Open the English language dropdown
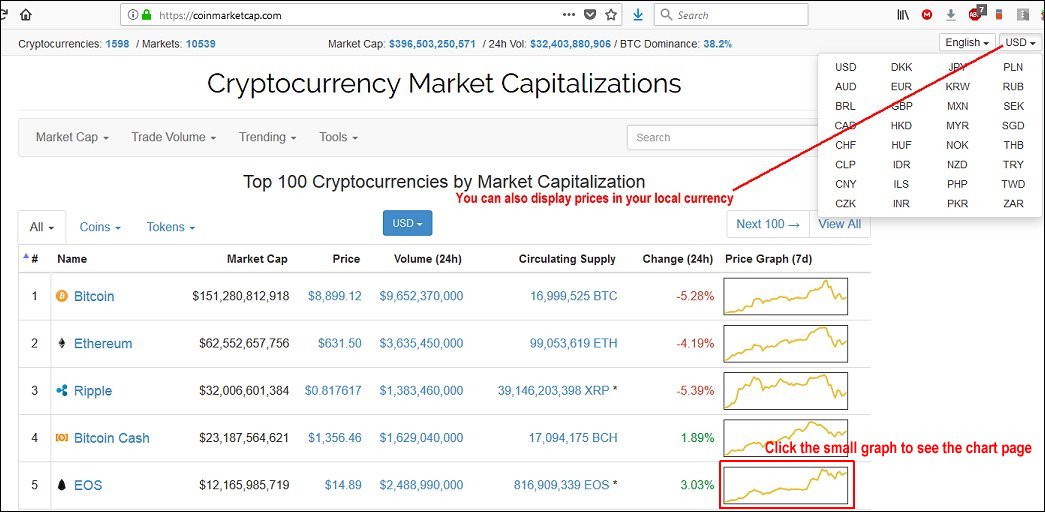The height and width of the screenshot is (512, 1045). coord(967,43)
